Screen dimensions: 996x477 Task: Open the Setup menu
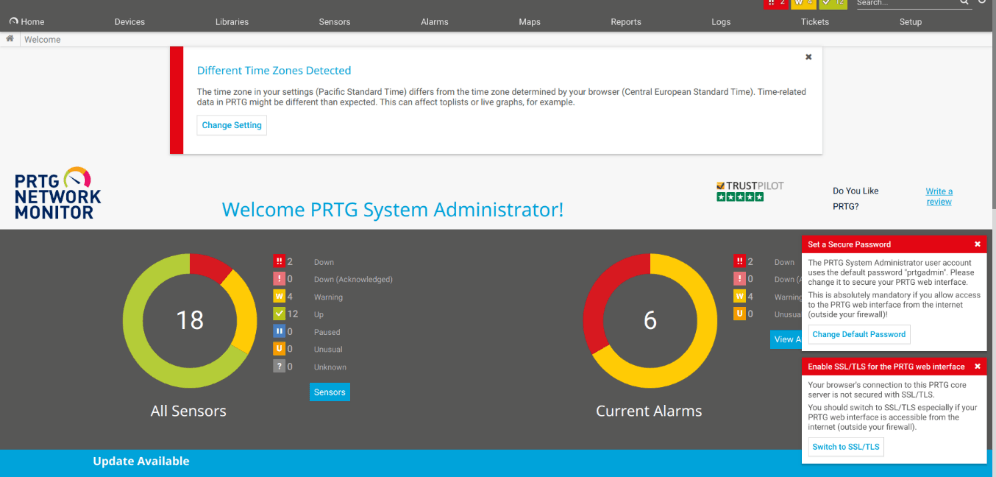[910, 22]
